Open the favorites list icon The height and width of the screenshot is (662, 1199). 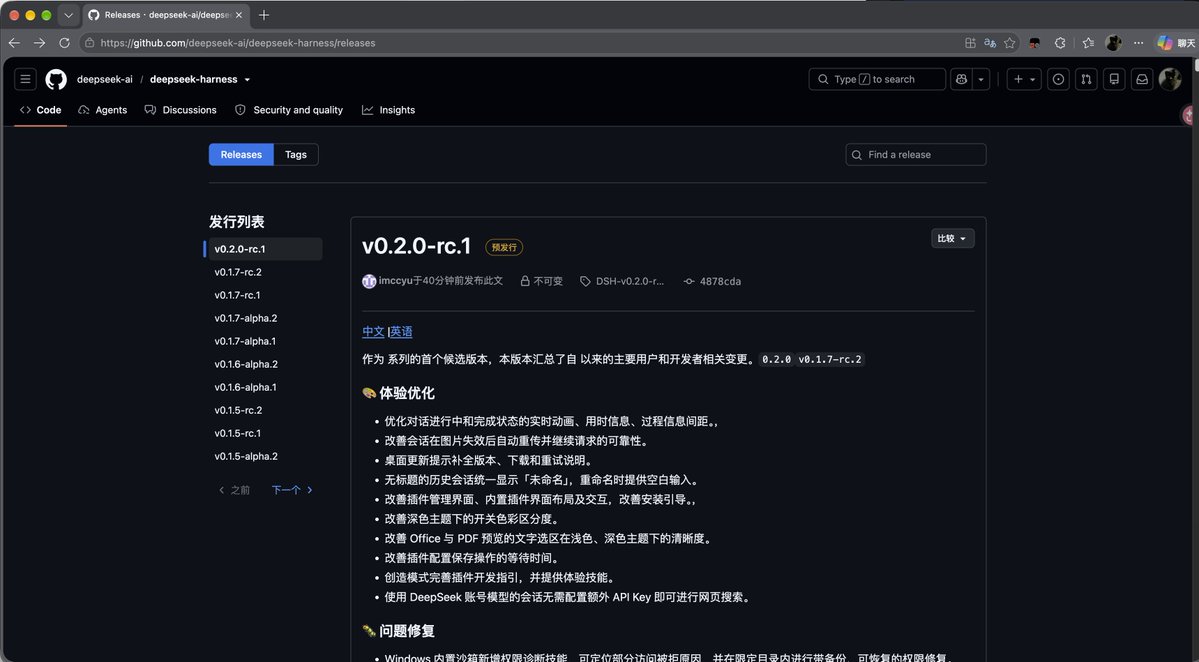pos(1088,43)
